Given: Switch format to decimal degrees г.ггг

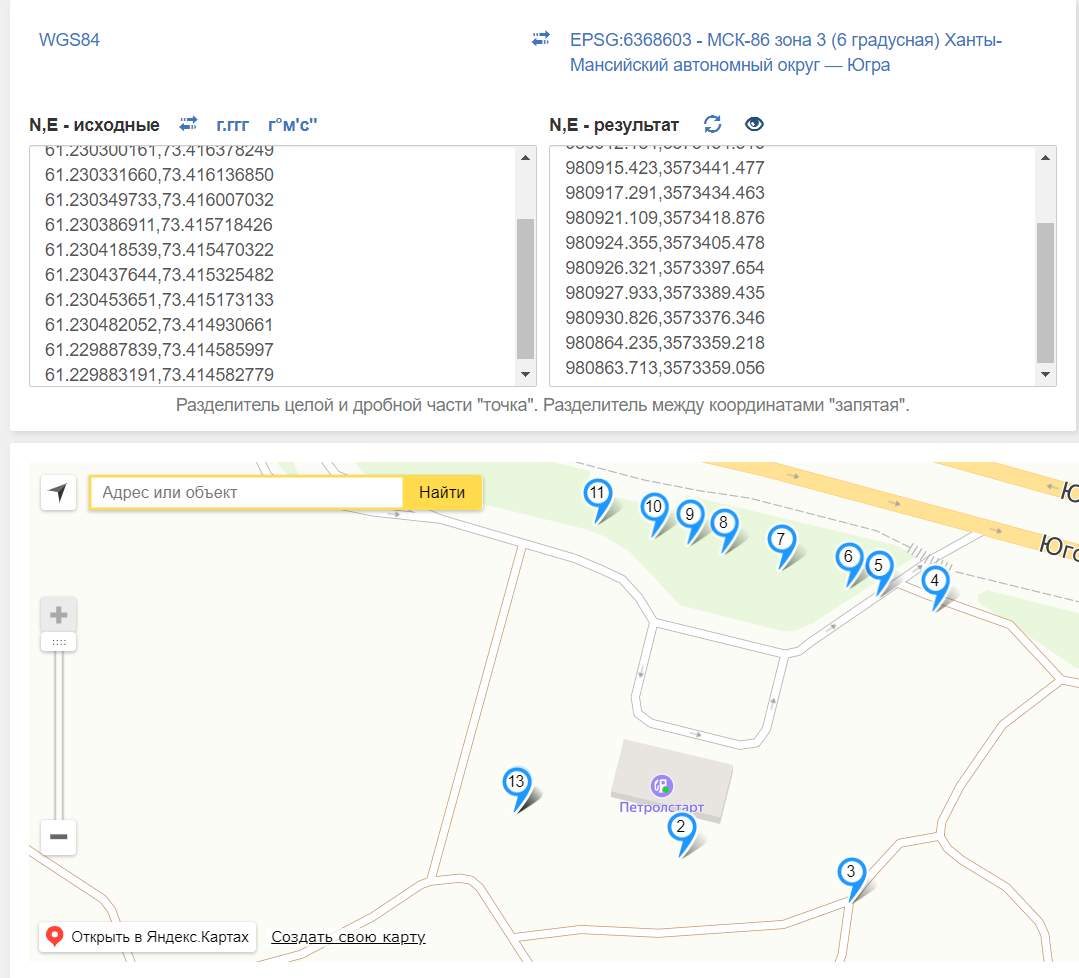Looking at the screenshot, I should point(232,125).
